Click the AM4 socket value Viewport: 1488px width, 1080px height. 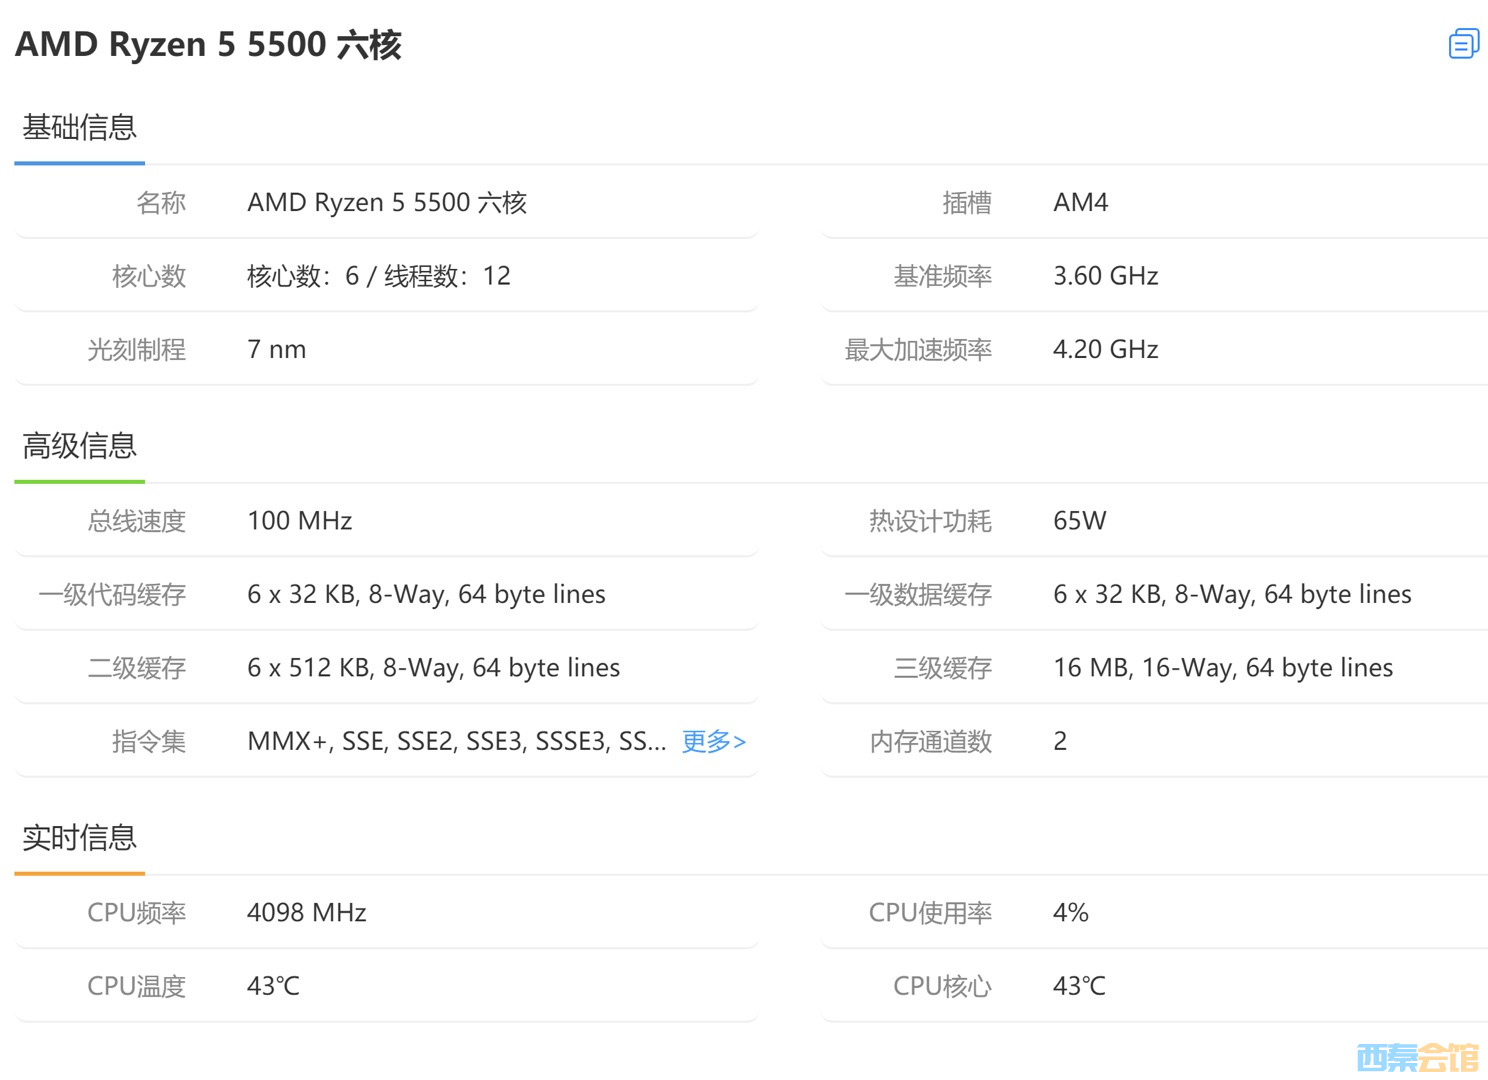point(1080,203)
